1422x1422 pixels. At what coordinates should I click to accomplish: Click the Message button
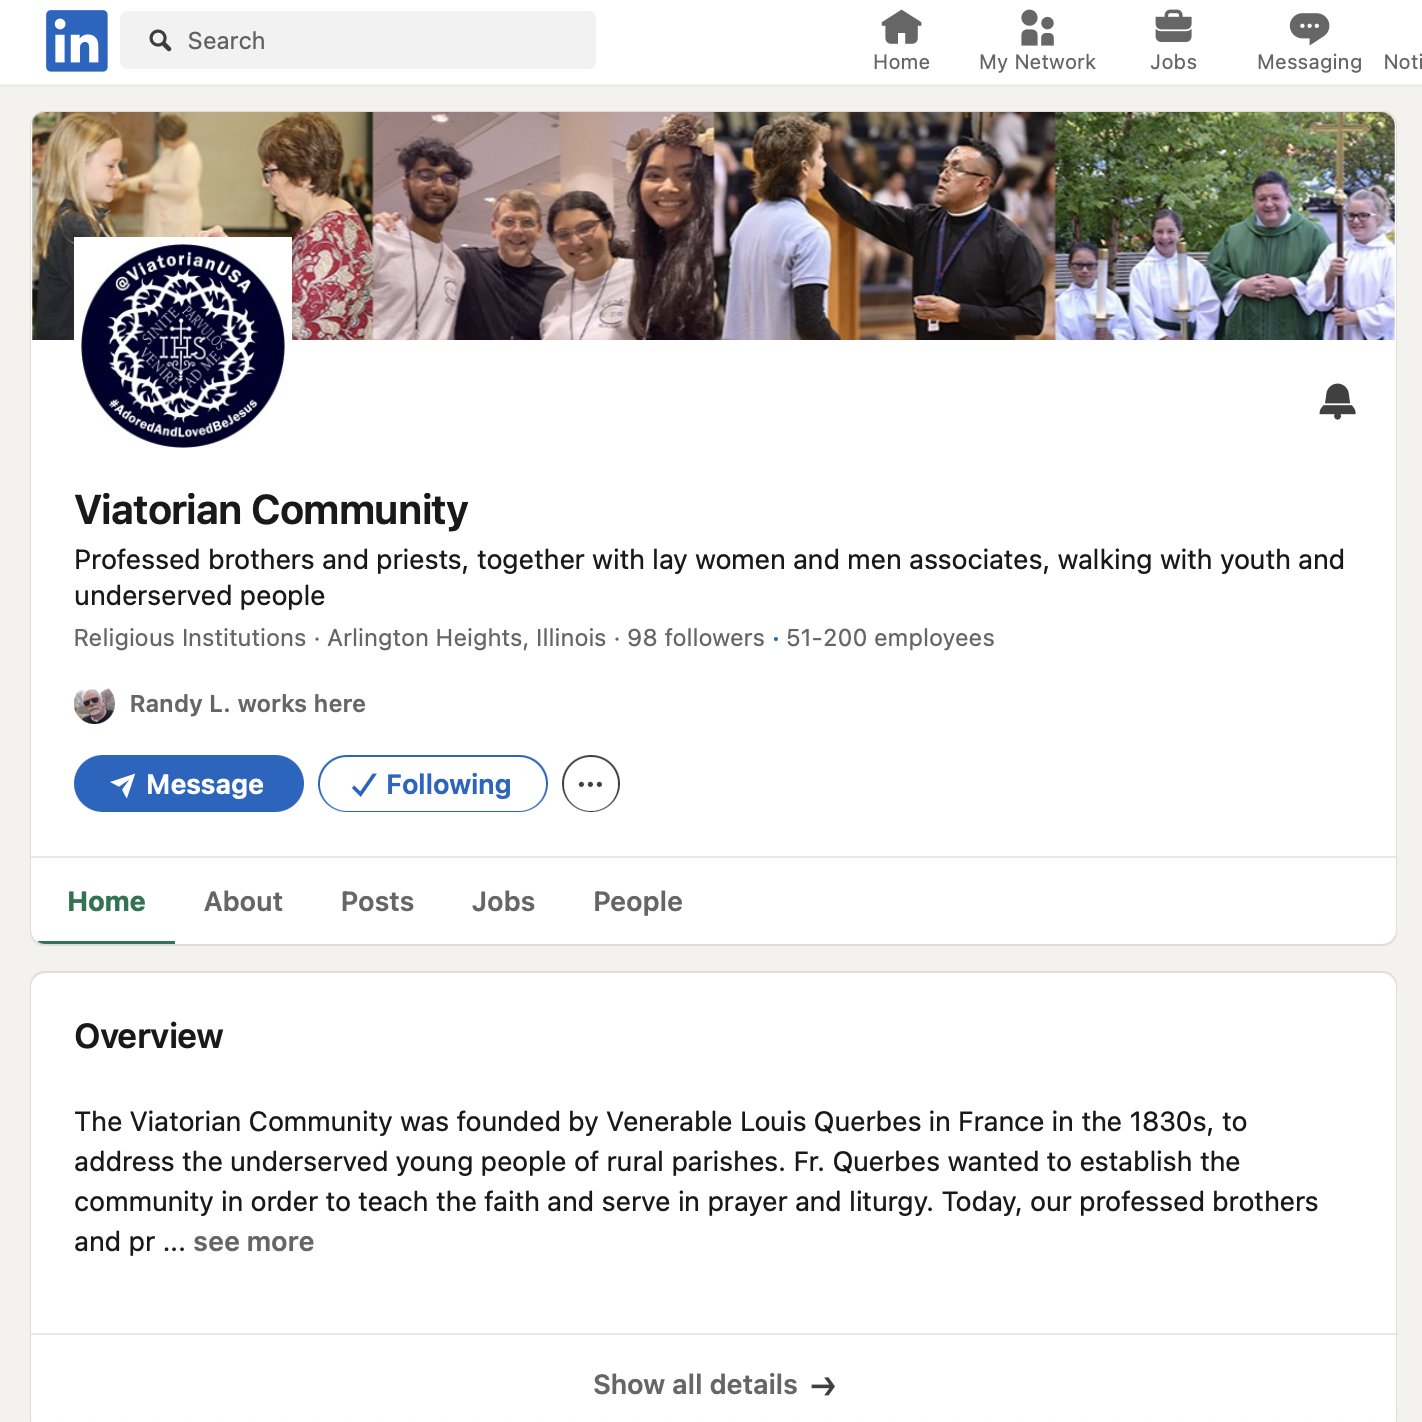pos(189,784)
